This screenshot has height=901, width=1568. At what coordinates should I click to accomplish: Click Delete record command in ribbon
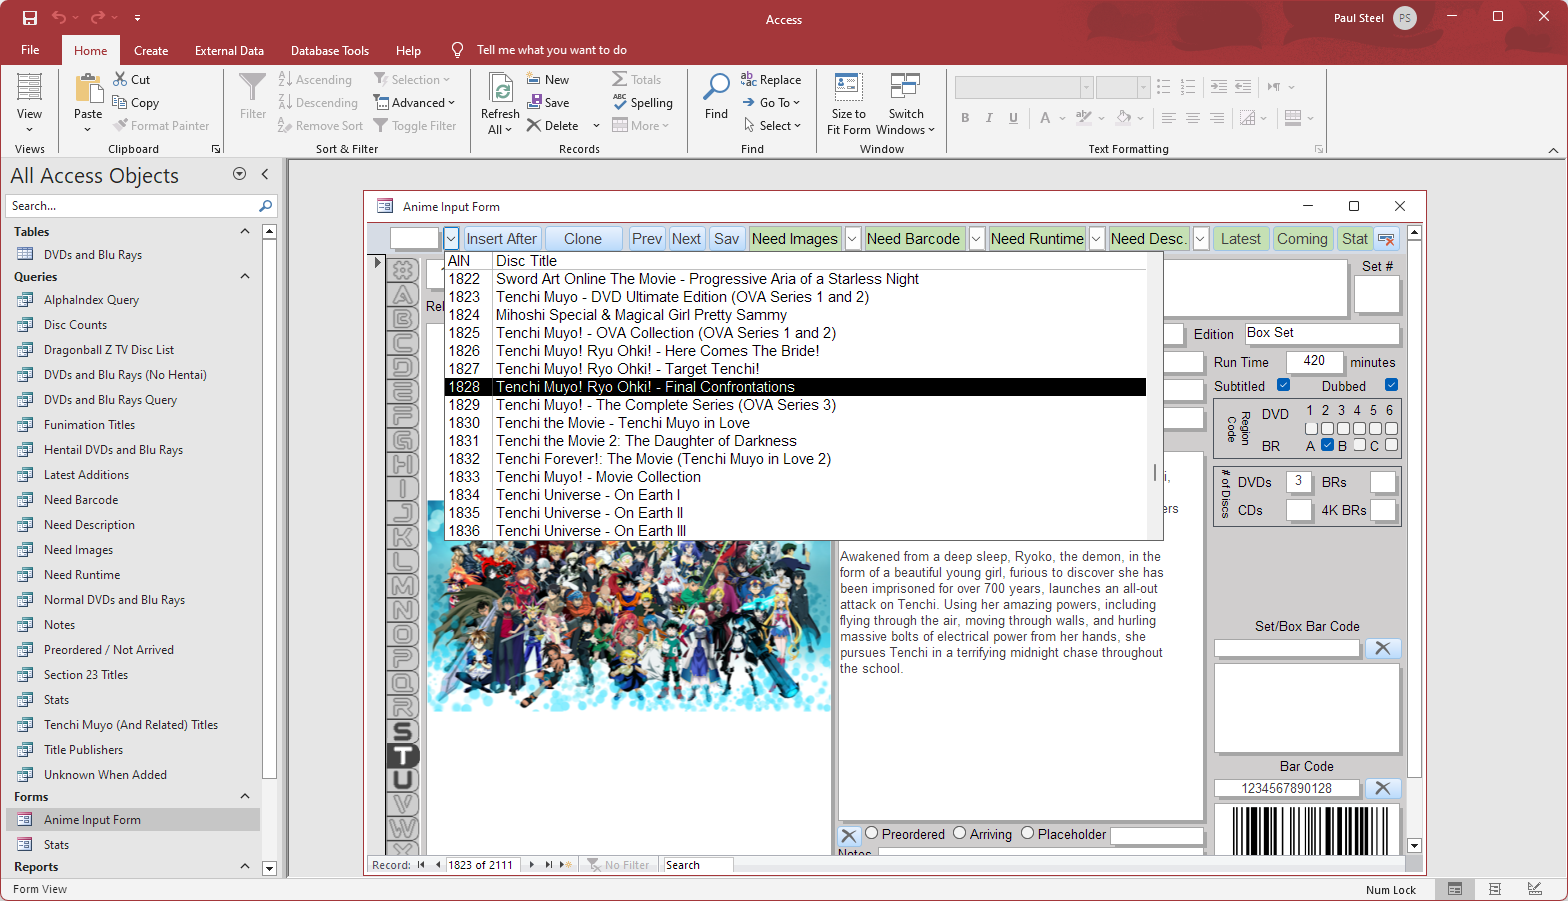click(x=553, y=126)
